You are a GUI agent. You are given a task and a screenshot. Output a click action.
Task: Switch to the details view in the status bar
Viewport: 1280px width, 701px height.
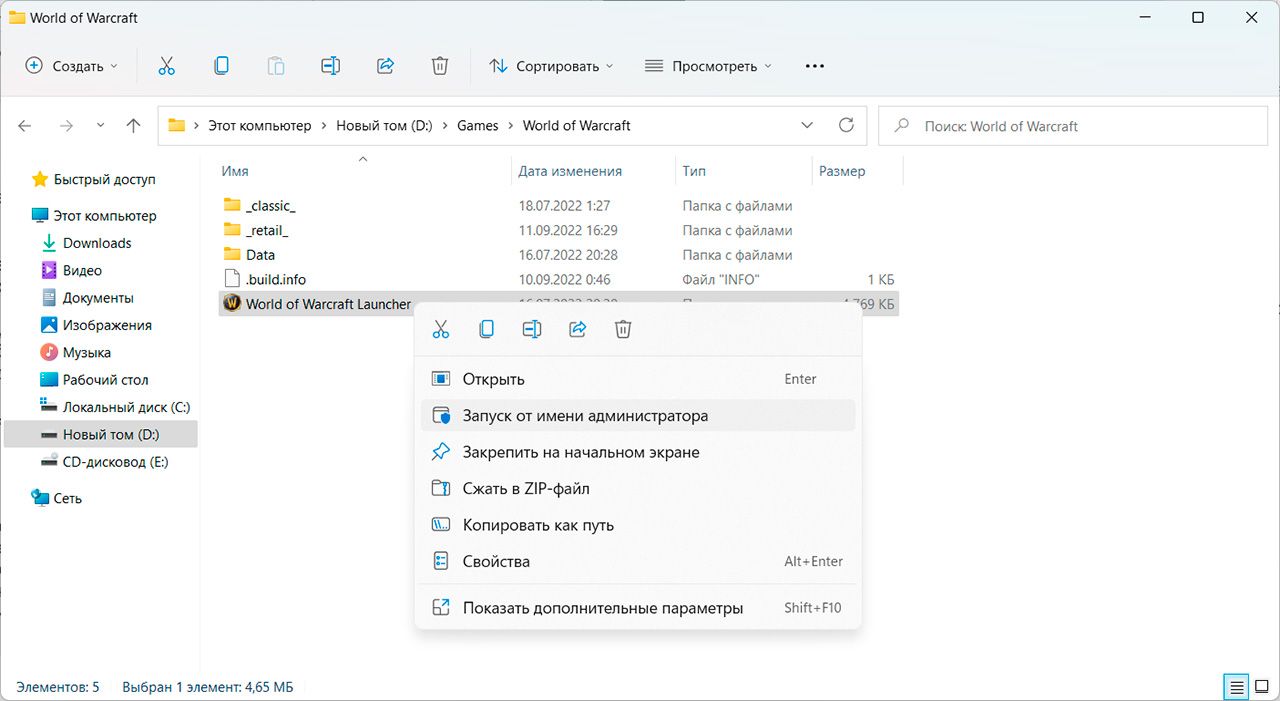[1237, 687]
